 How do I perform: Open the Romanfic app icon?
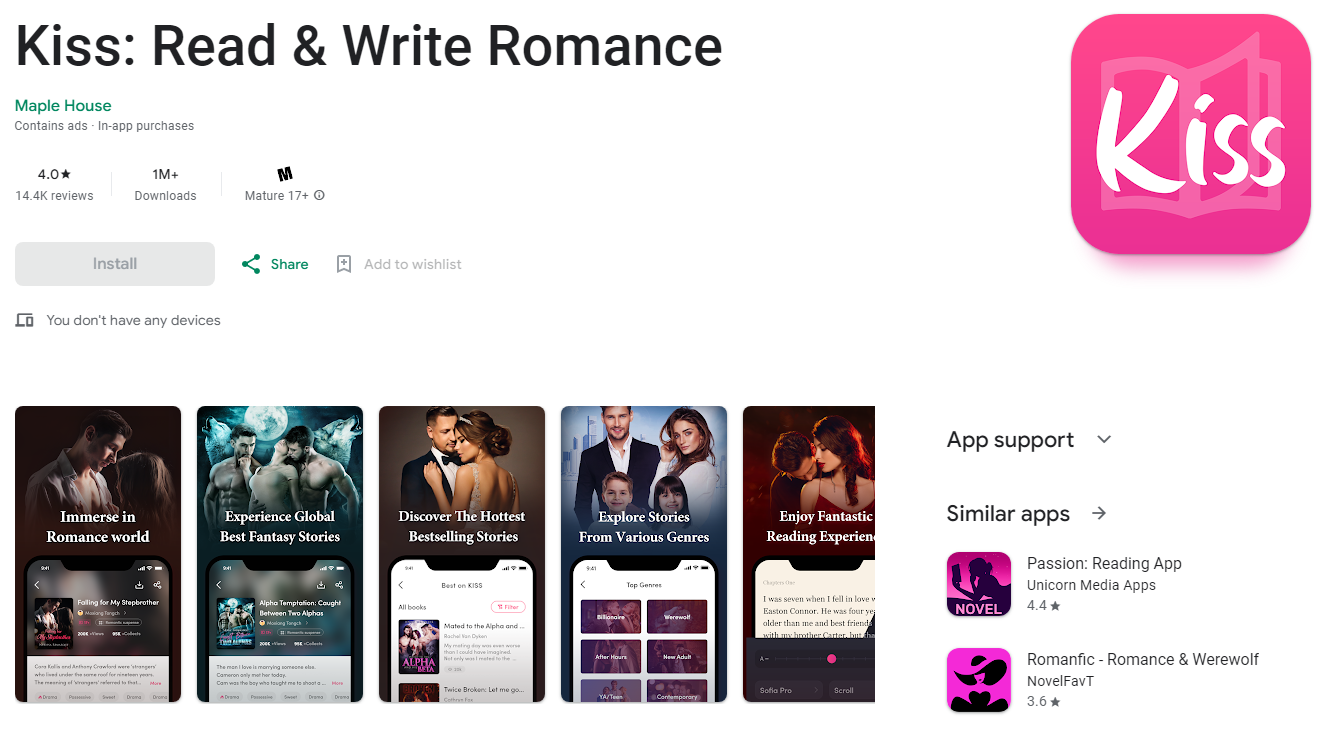click(x=979, y=680)
